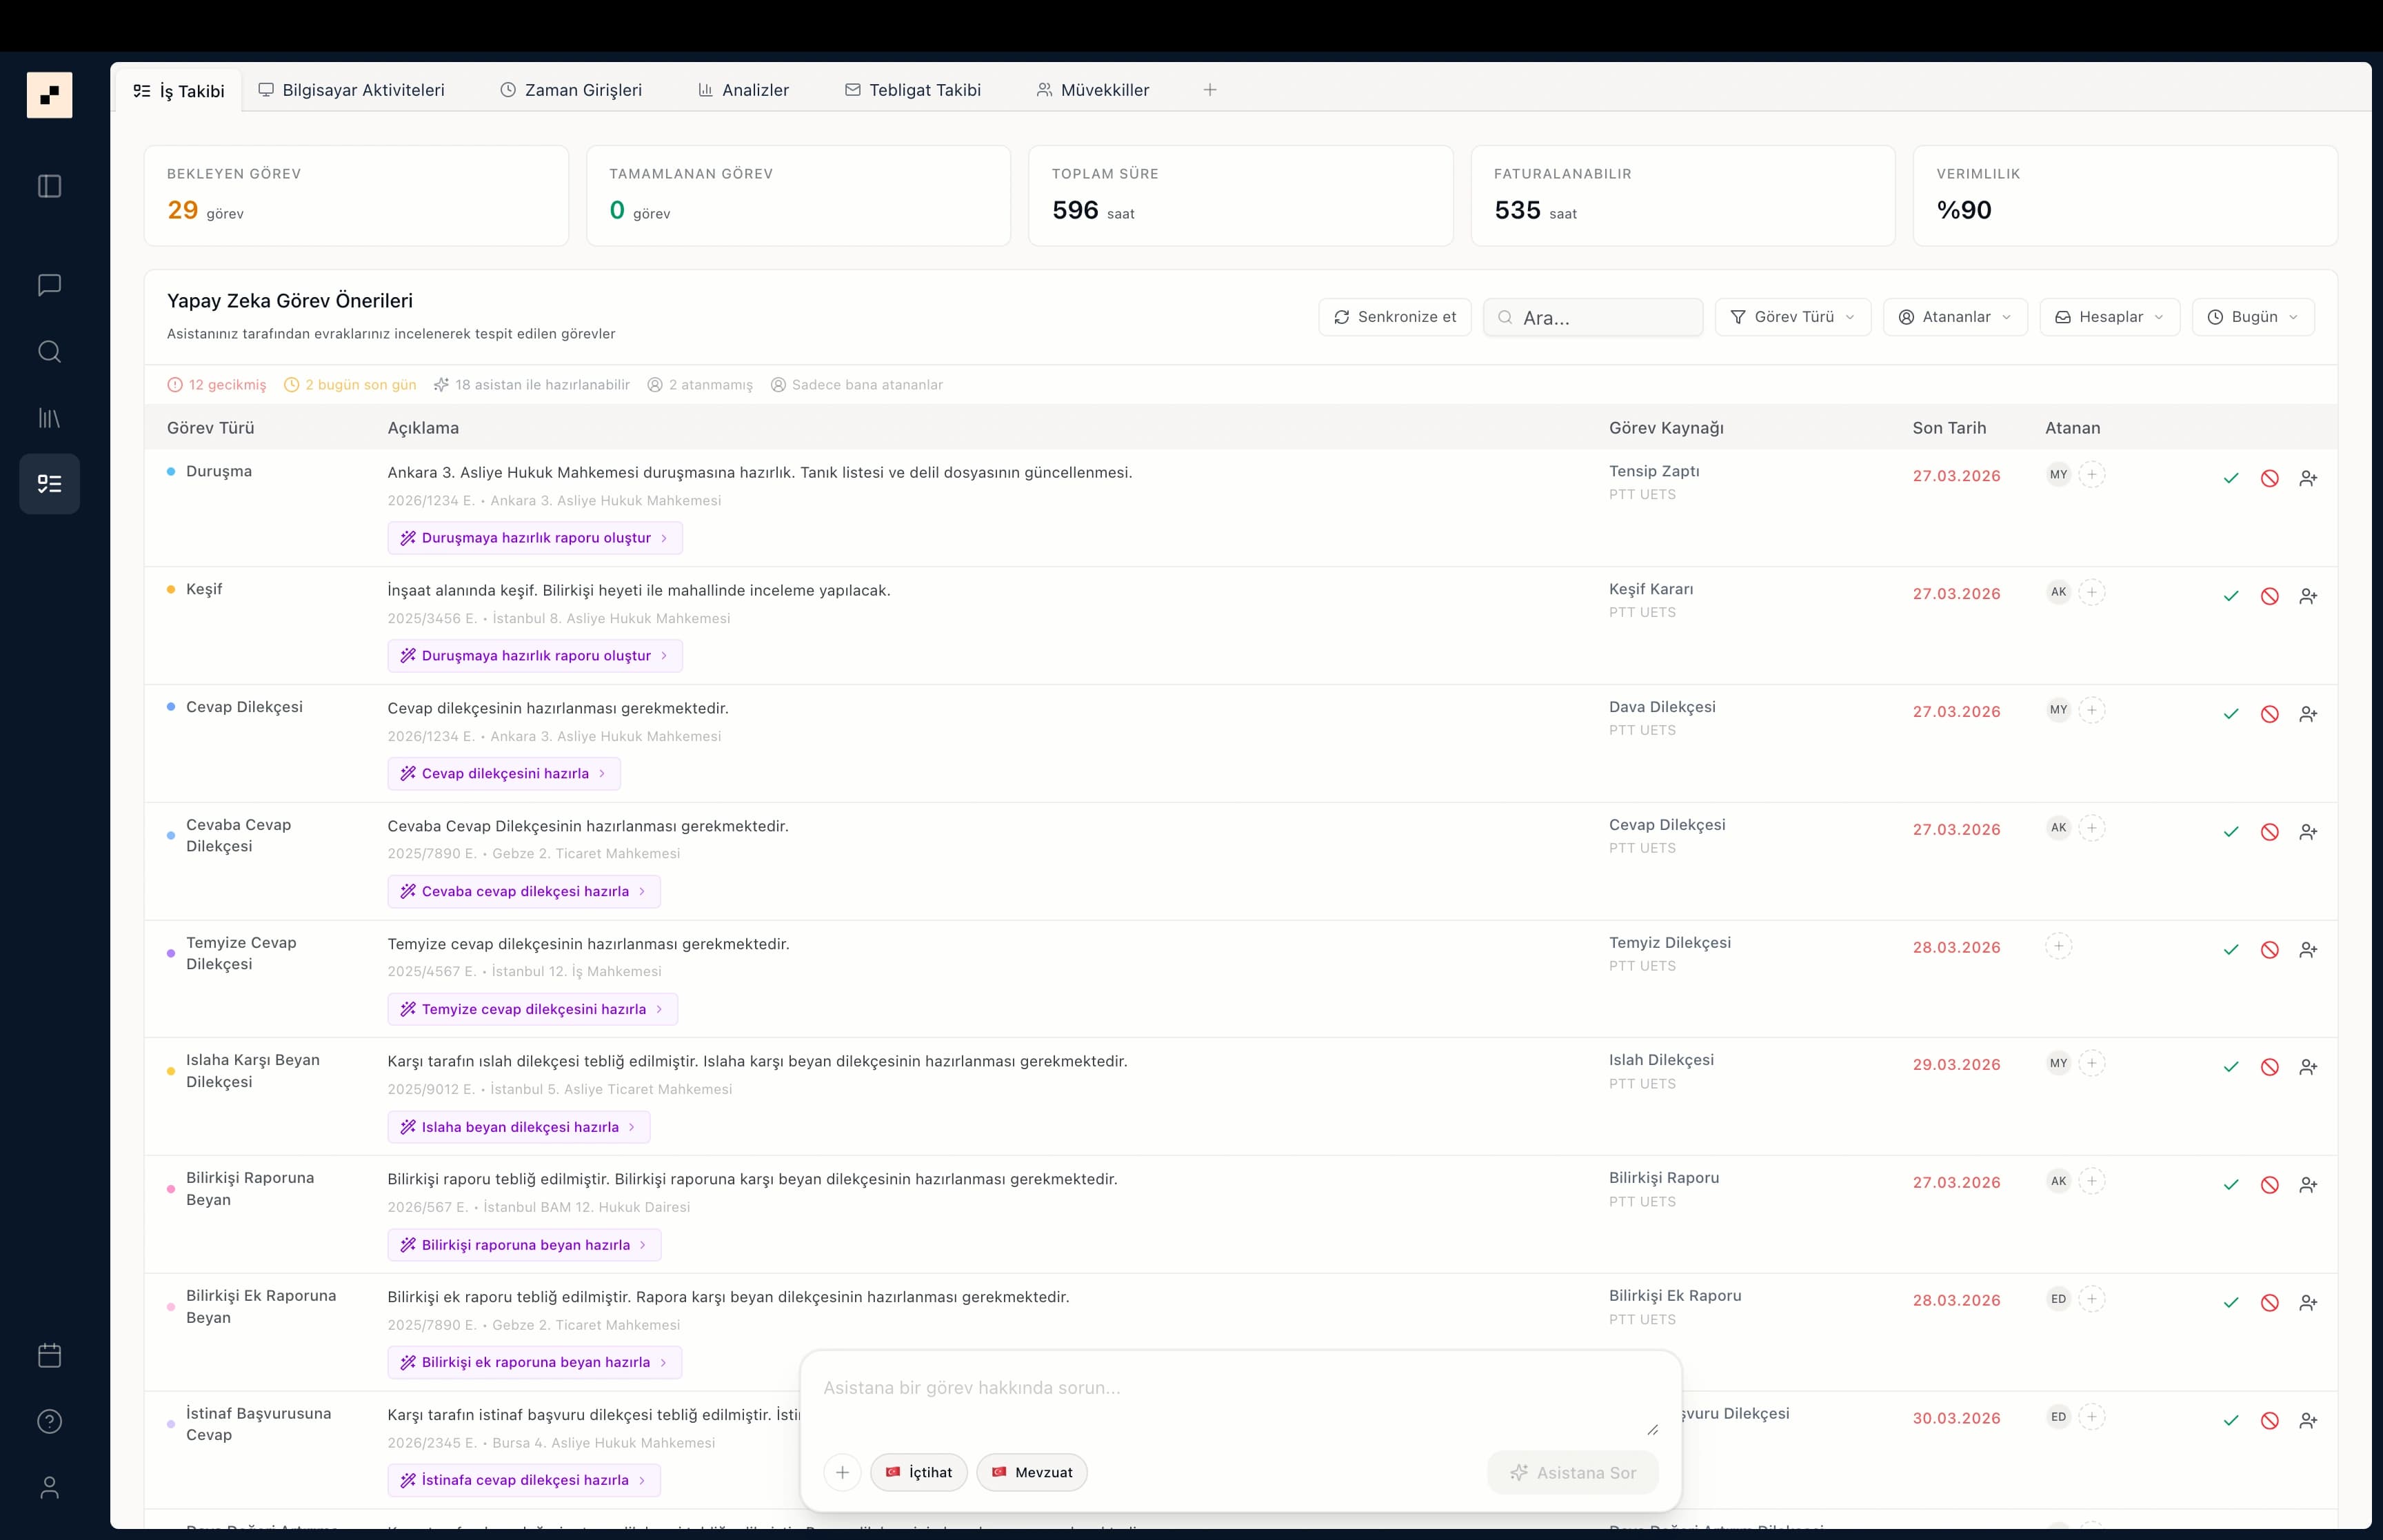Mark the Duruşma task as completed

pos(2230,478)
